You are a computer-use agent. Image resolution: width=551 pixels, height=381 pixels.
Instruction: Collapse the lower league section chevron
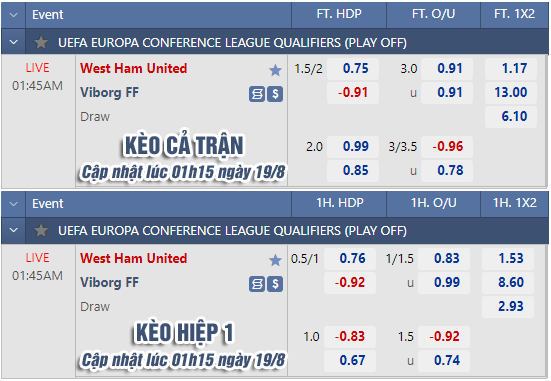[14, 230]
